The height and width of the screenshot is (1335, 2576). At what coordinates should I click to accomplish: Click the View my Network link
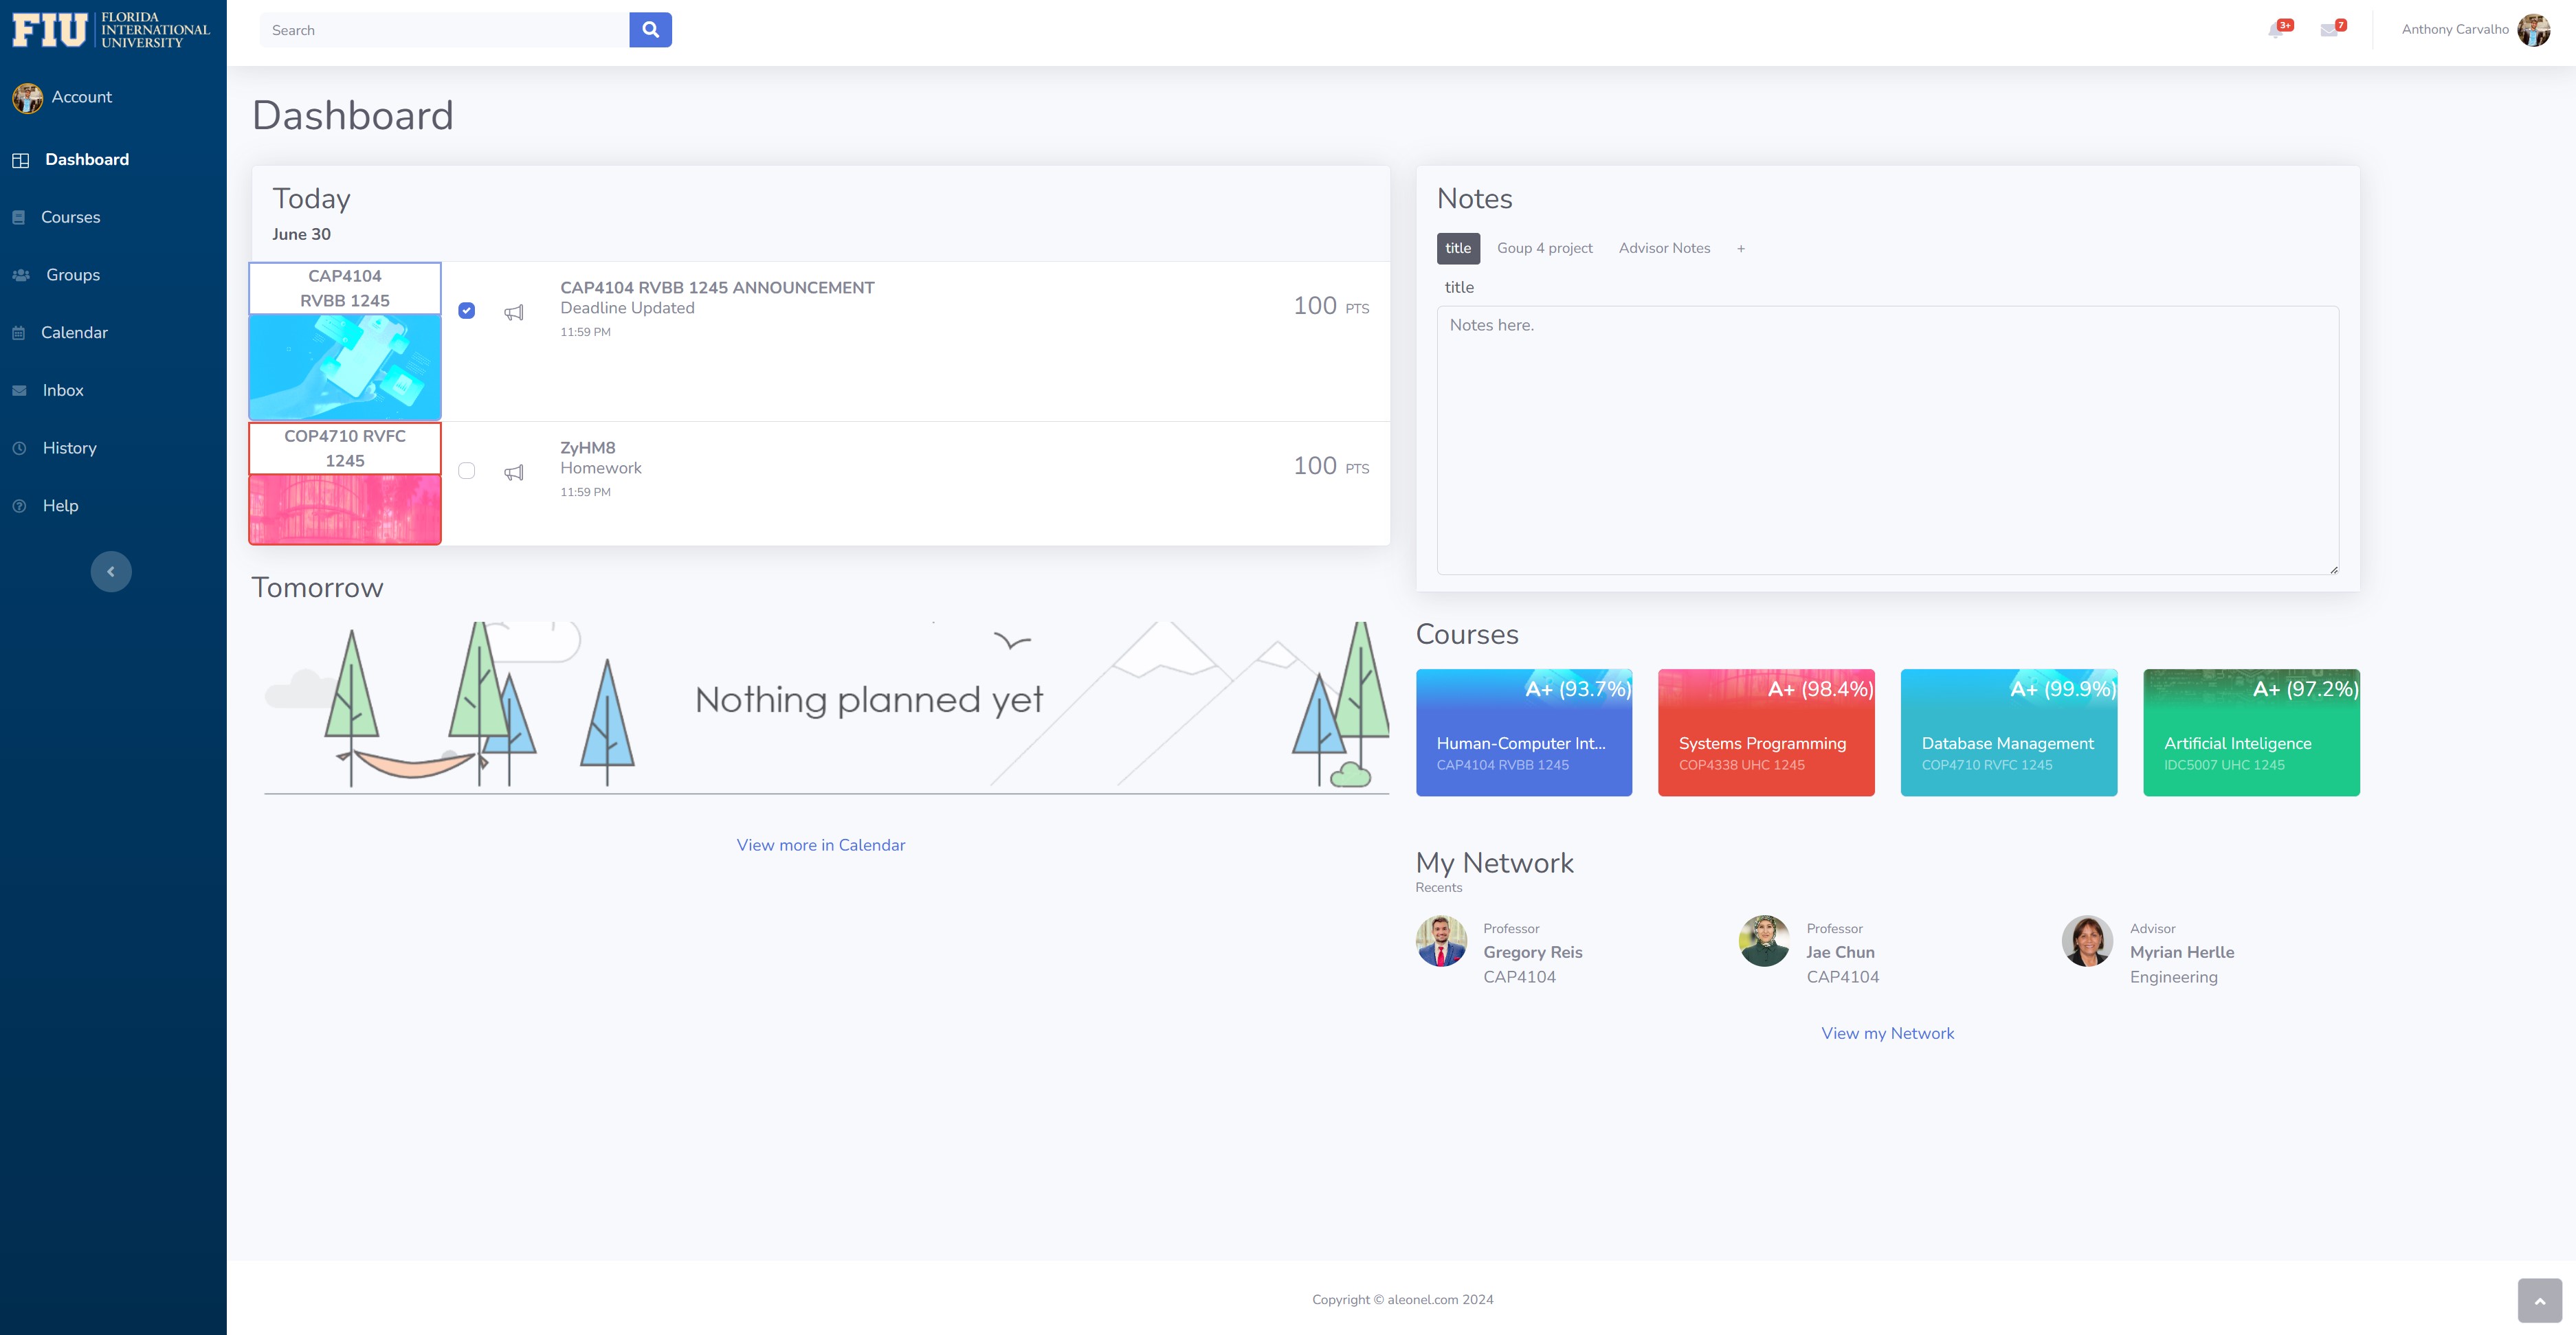[1887, 1033]
